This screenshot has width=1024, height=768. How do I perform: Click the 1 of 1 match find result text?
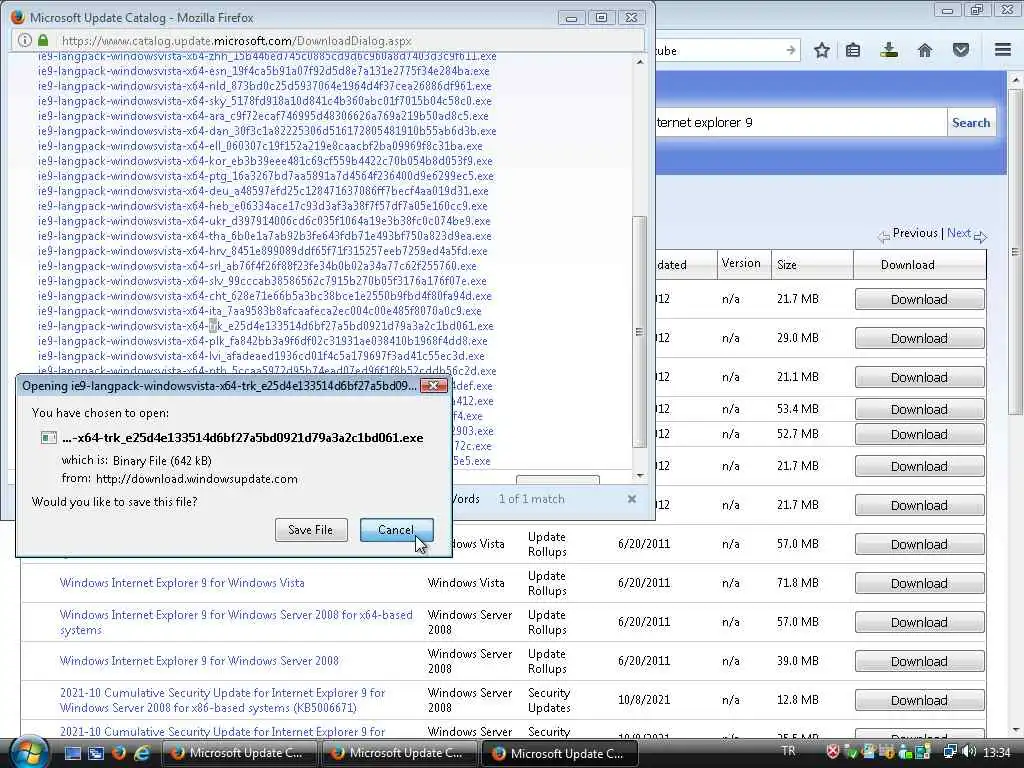pos(532,499)
